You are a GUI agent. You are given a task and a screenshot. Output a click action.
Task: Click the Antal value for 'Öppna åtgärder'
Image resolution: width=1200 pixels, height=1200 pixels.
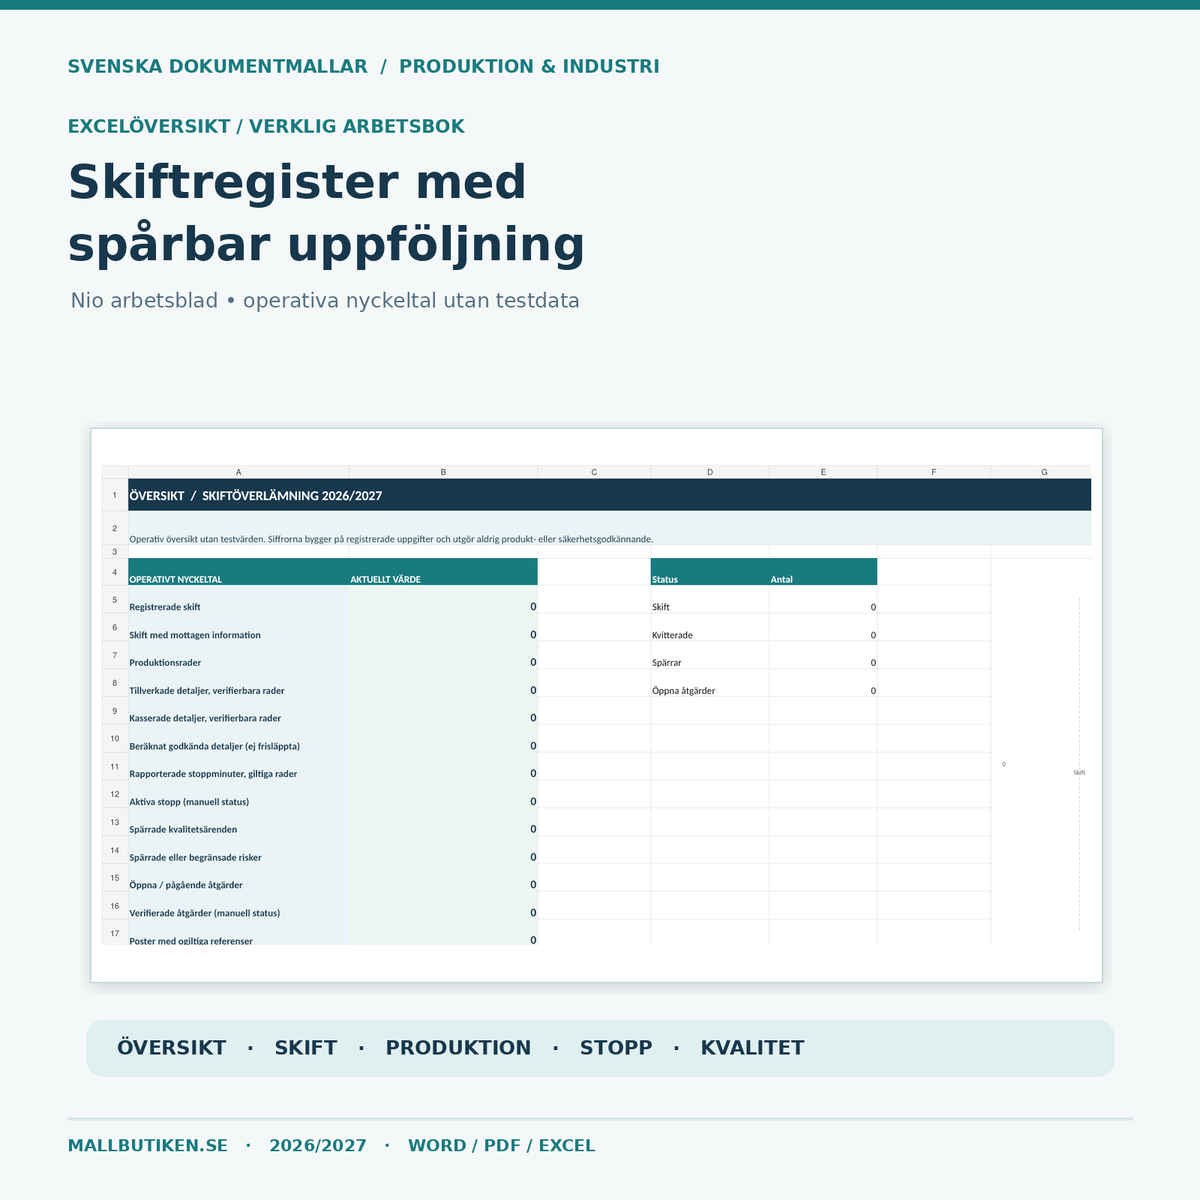[823, 684]
